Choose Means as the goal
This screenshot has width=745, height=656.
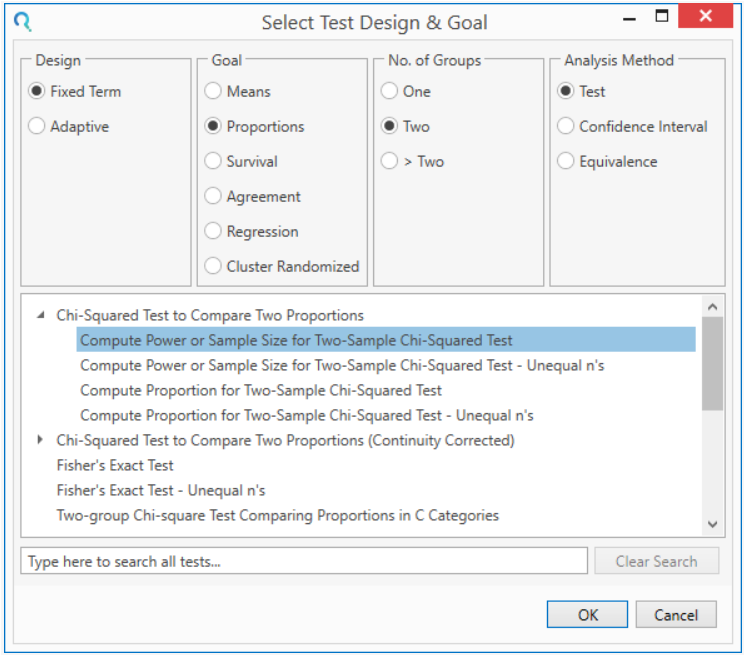point(213,91)
